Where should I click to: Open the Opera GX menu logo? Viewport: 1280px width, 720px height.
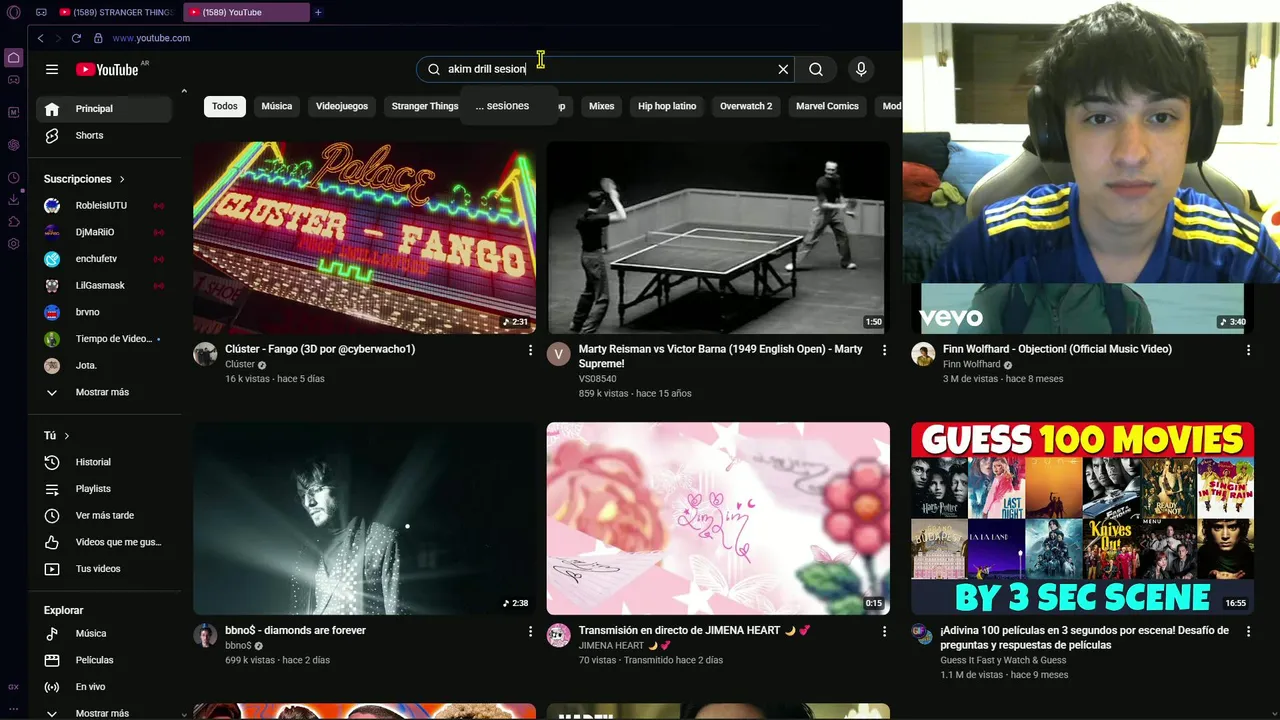coord(14,12)
